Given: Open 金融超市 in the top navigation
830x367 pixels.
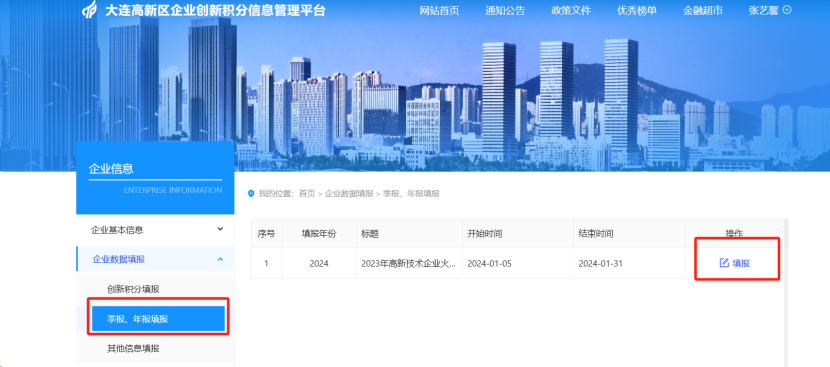Looking at the screenshot, I should tap(703, 11).
